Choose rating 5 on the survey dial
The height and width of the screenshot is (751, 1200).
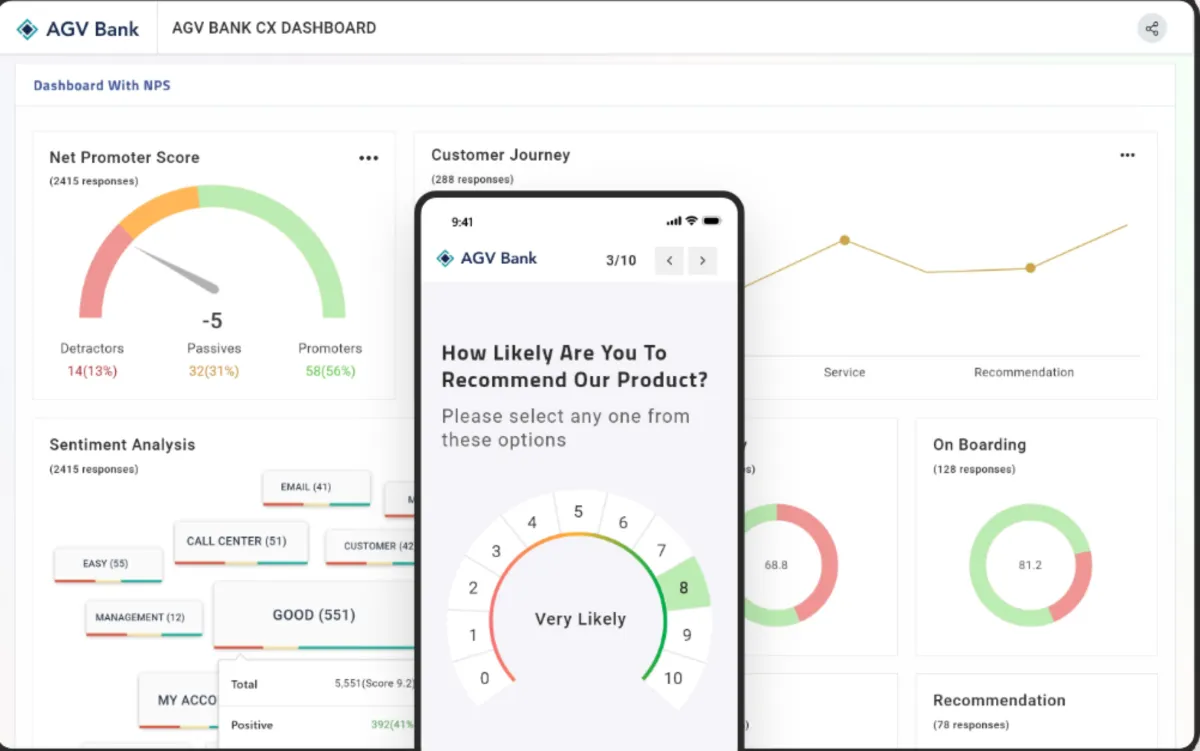coord(578,512)
